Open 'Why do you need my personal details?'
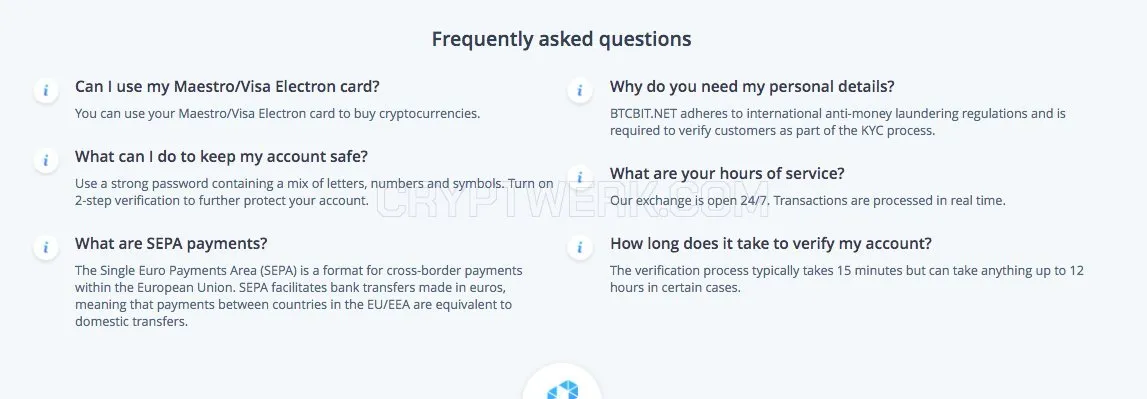 pyautogui.click(x=752, y=86)
